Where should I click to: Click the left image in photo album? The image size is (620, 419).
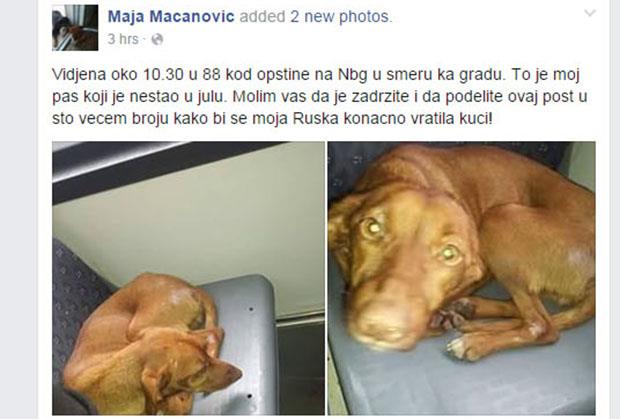pyautogui.click(x=188, y=278)
